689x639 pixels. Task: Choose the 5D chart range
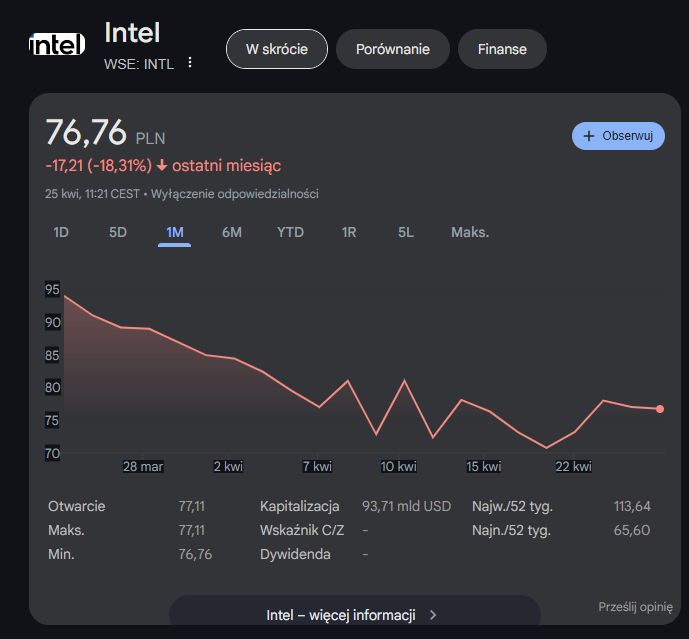click(118, 232)
